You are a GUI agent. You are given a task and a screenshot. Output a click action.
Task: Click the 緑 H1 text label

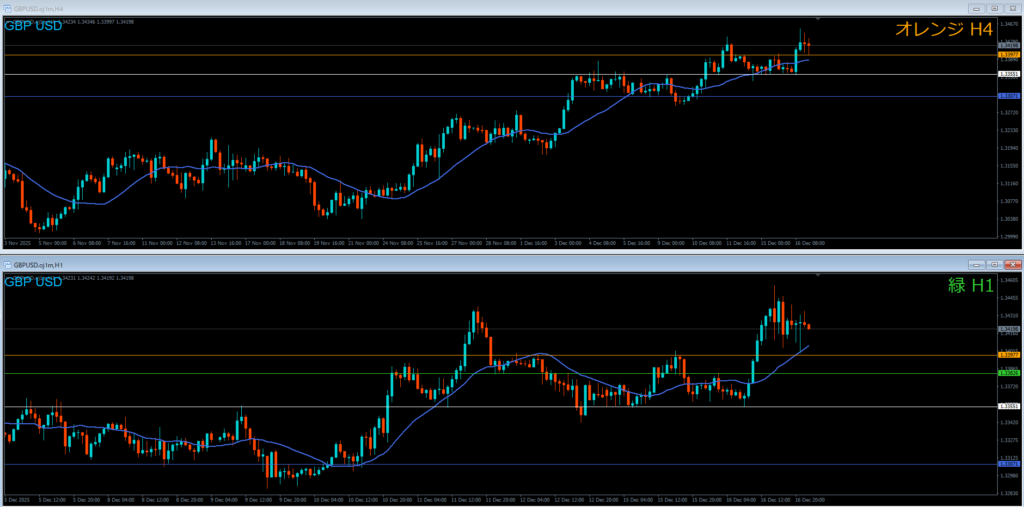coord(969,285)
